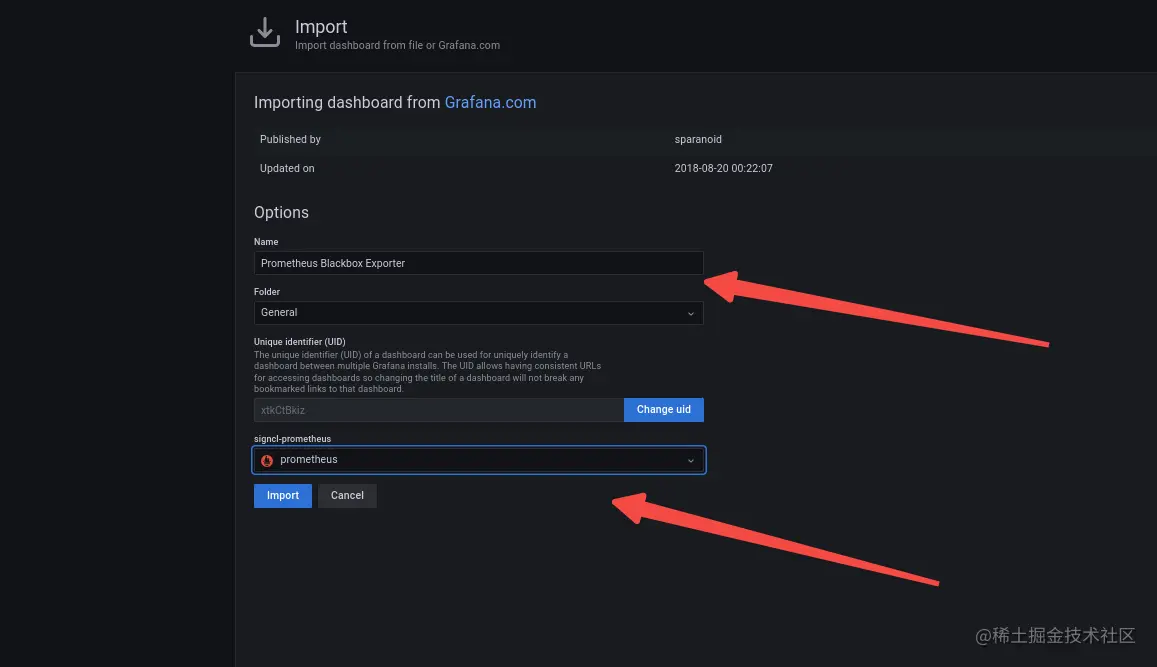Click the Unique identifier (UID) label

point(300,342)
